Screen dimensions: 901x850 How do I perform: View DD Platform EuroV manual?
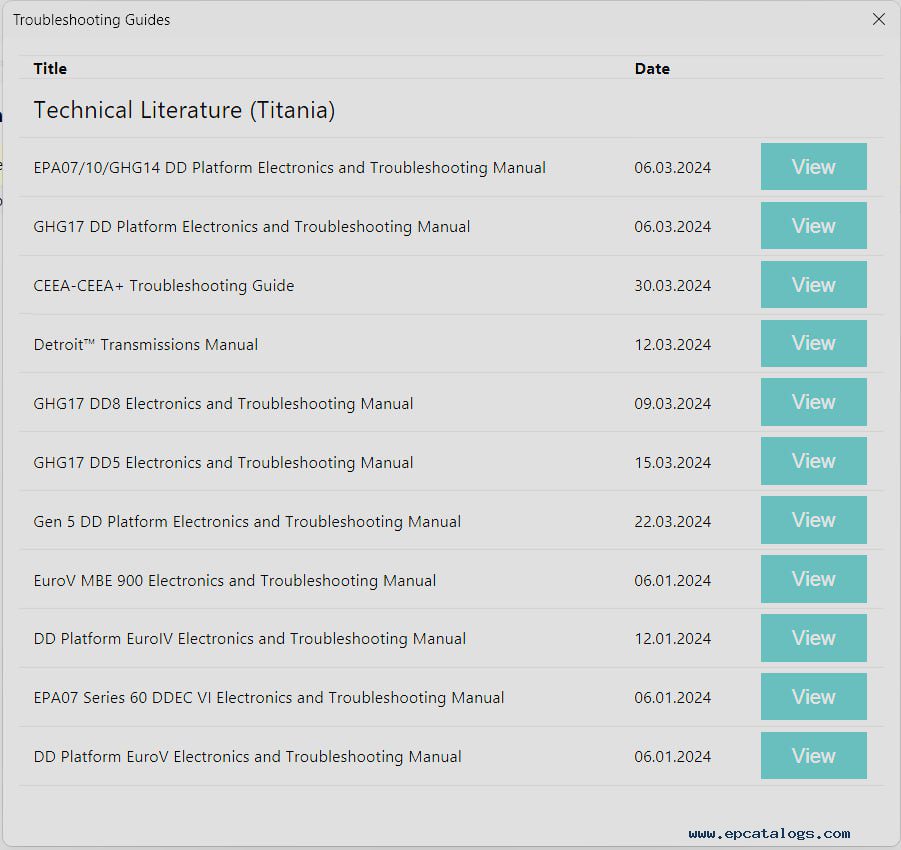click(814, 756)
